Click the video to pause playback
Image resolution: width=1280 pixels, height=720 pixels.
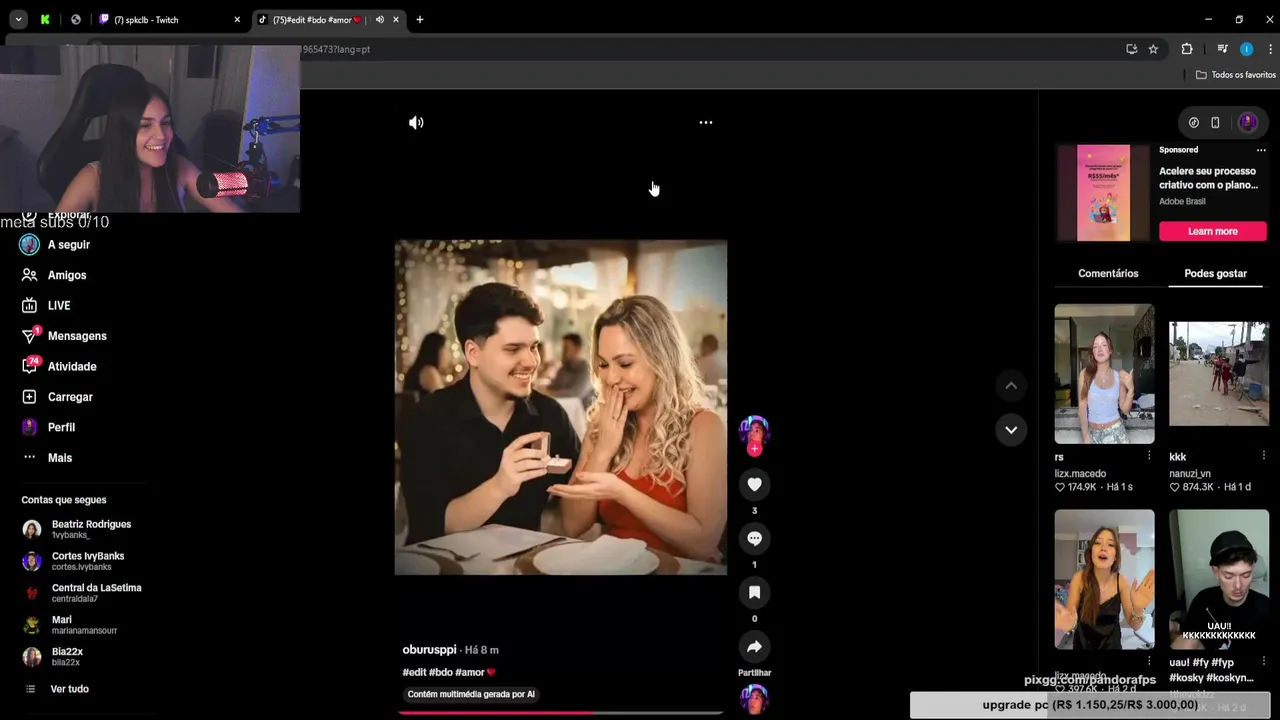click(x=560, y=407)
